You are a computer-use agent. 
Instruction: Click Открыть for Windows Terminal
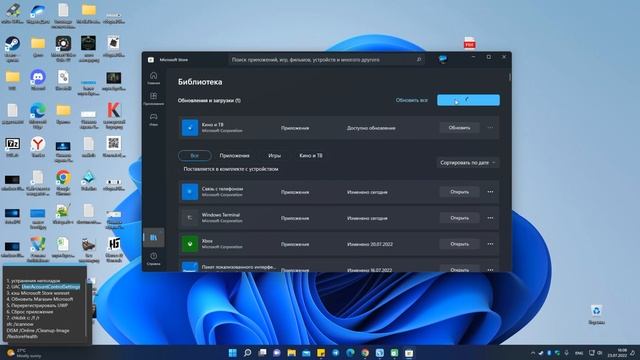coord(459,218)
